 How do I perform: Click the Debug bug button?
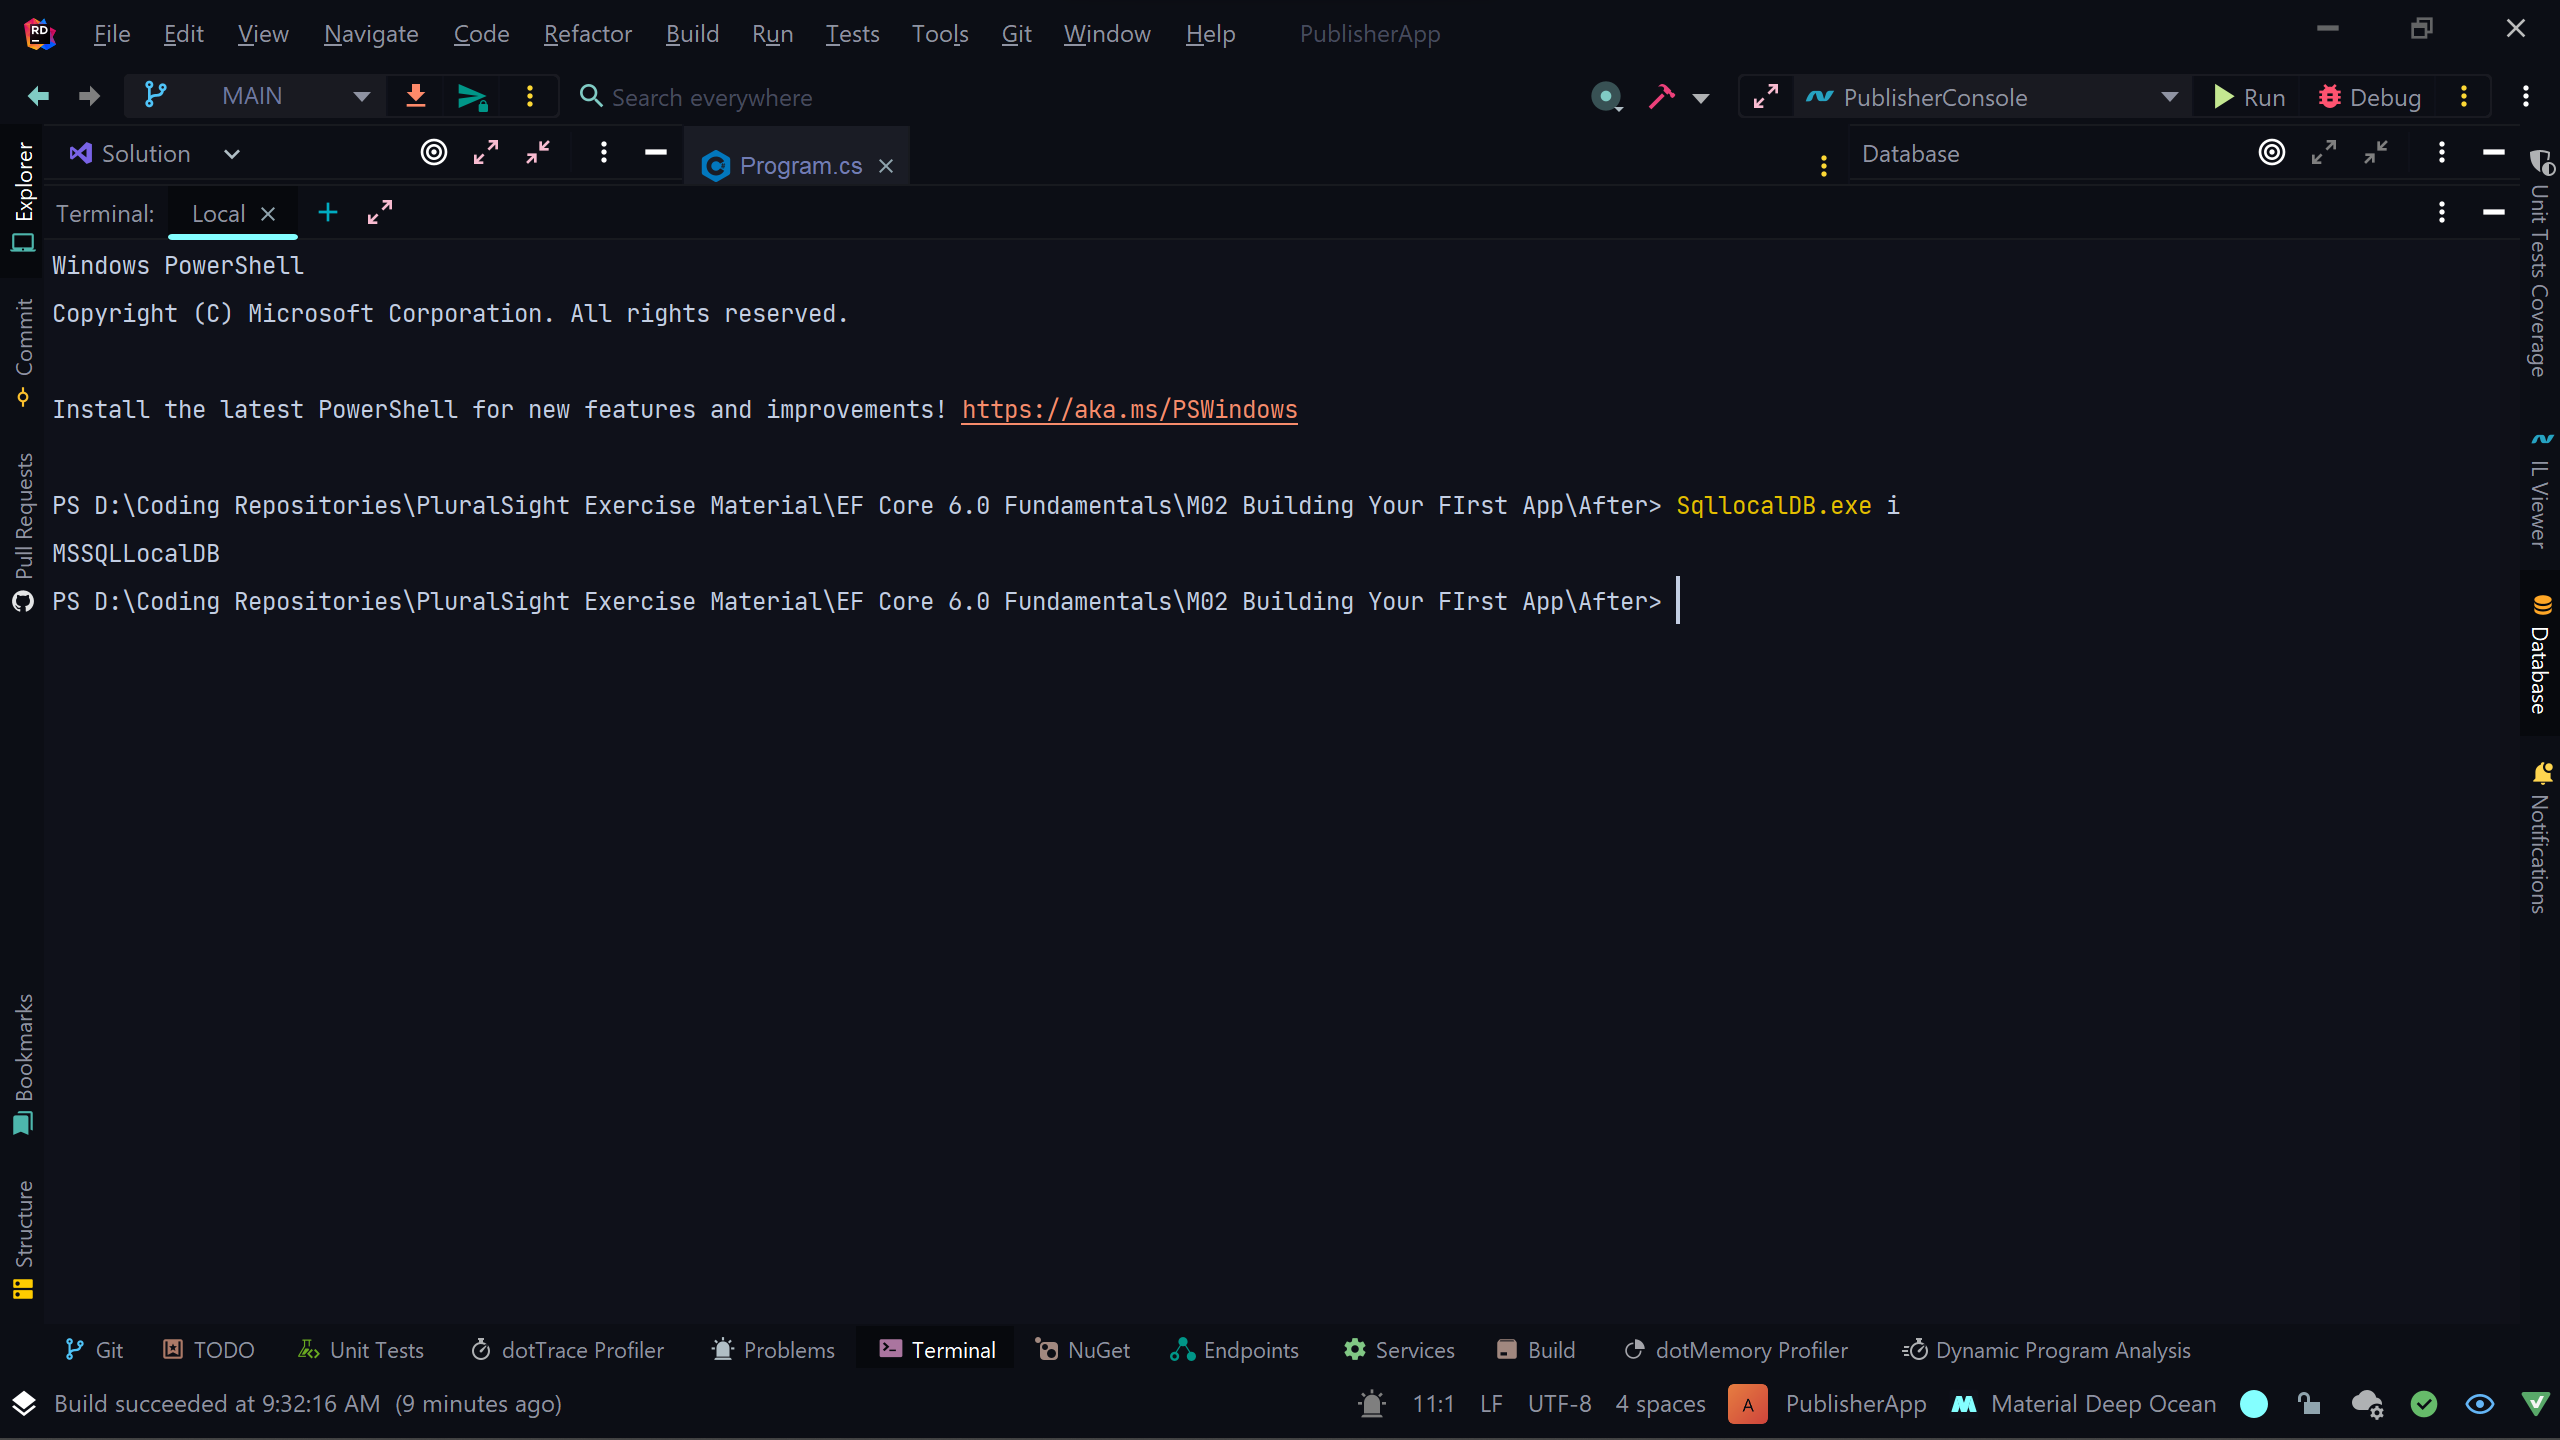(x=2369, y=97)
